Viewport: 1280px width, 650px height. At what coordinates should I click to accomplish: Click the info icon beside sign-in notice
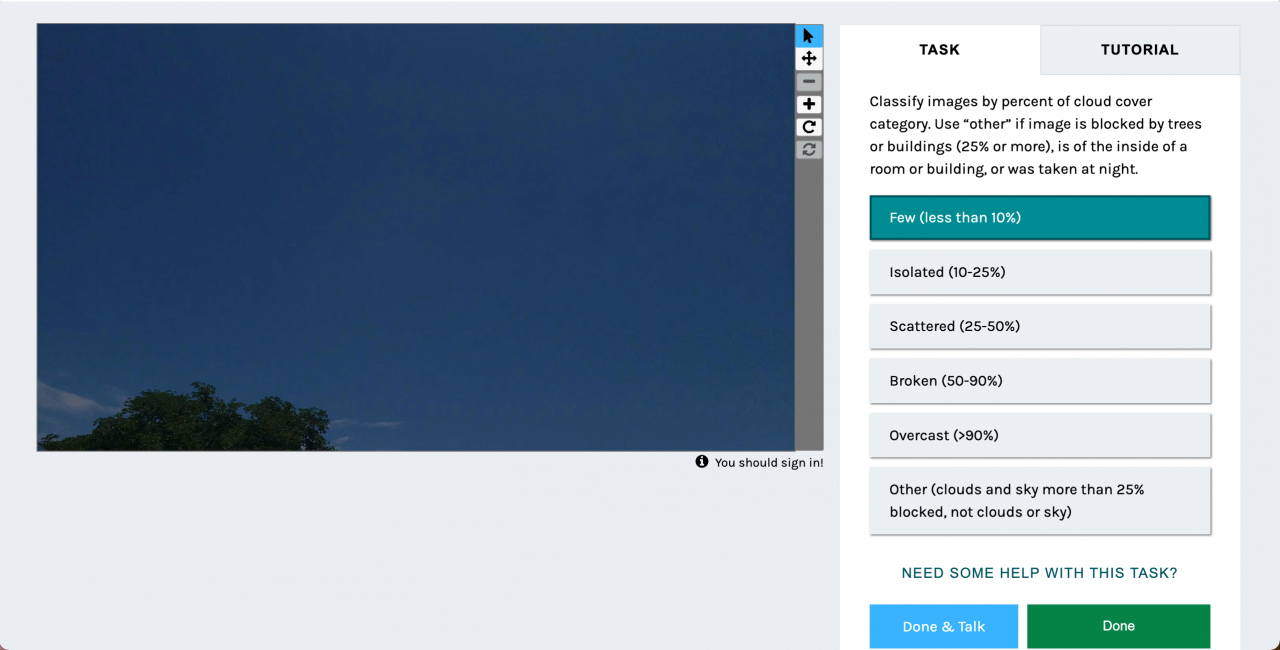[x=702, y=462]
